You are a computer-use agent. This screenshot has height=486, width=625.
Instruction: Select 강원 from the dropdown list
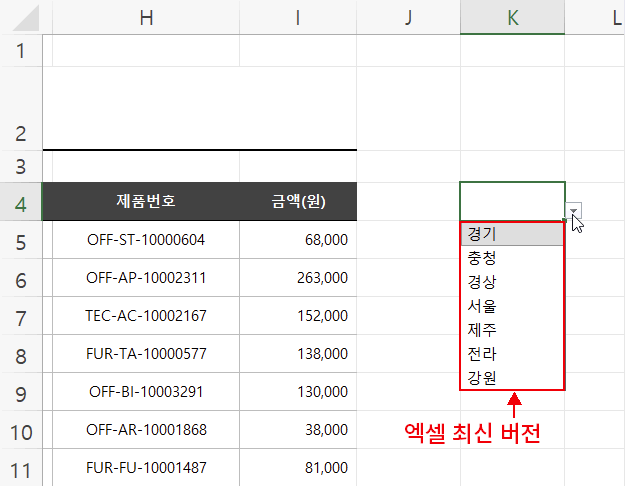tap(512, 378)
